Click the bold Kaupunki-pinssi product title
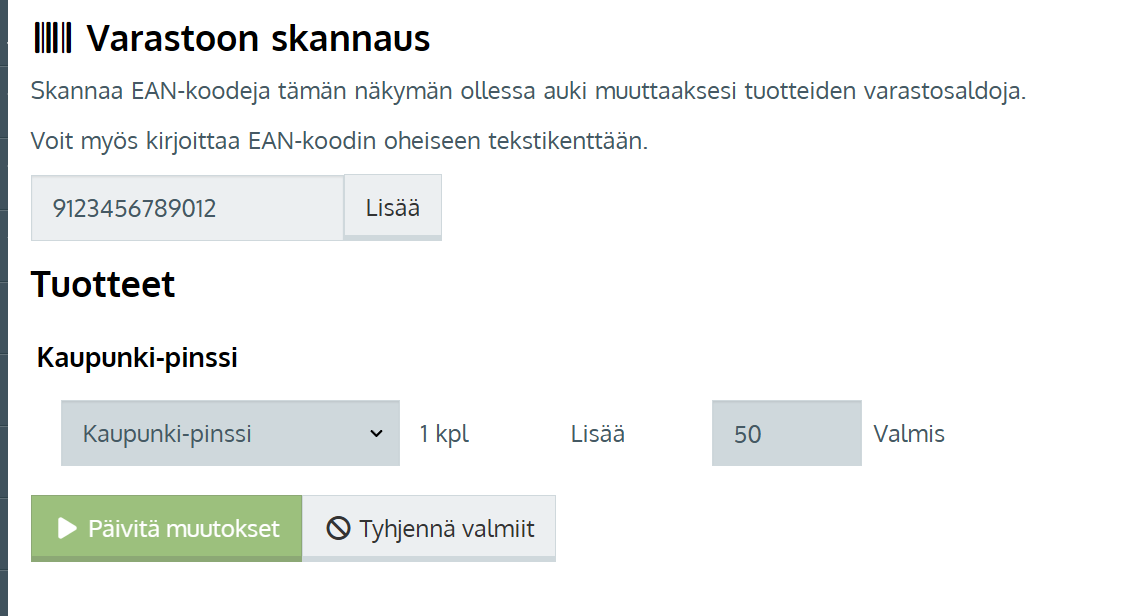 click(137, 358)
